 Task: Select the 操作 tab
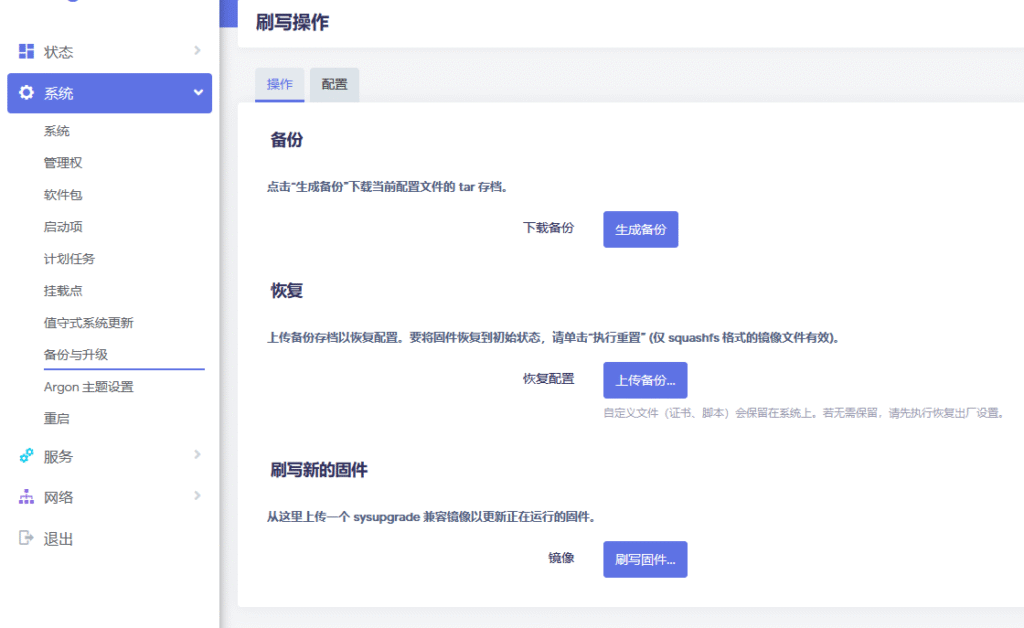coord(280,85)
